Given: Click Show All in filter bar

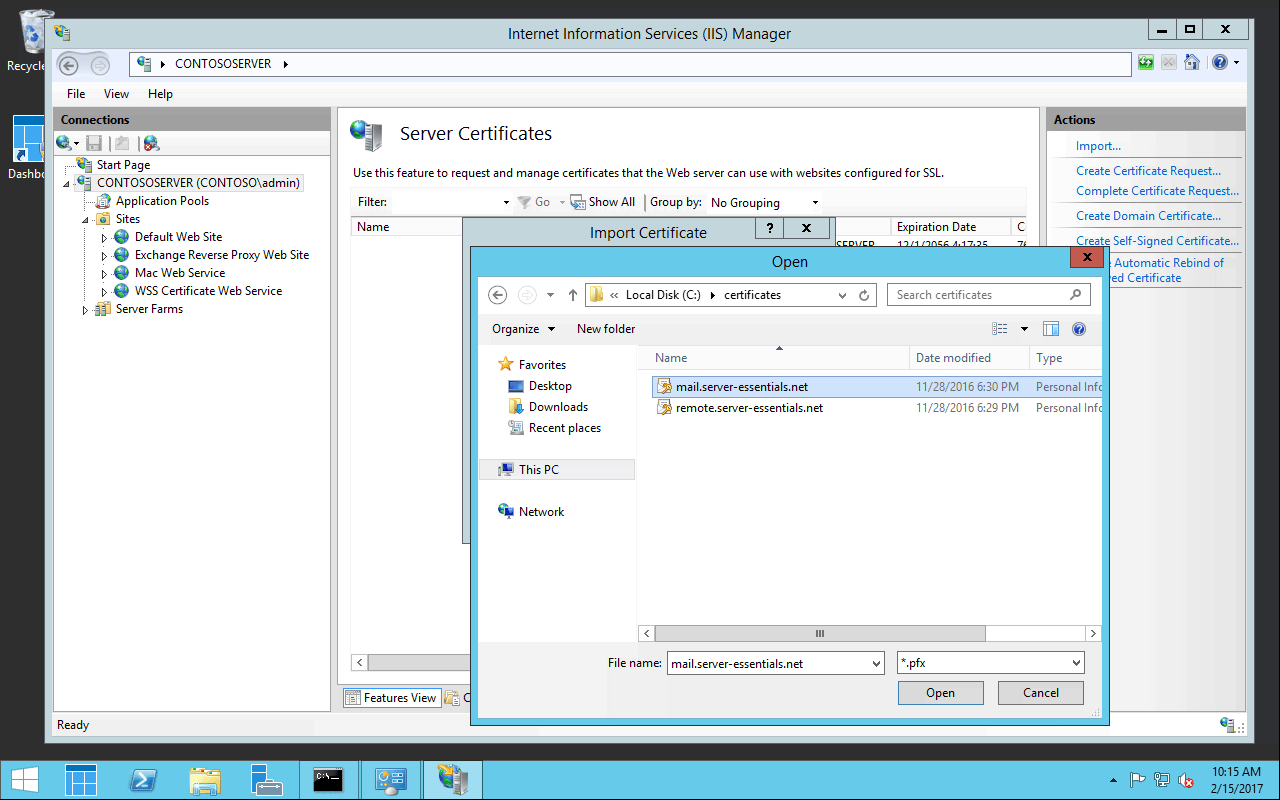Looking at the screenshot, I should pos(603,202).
